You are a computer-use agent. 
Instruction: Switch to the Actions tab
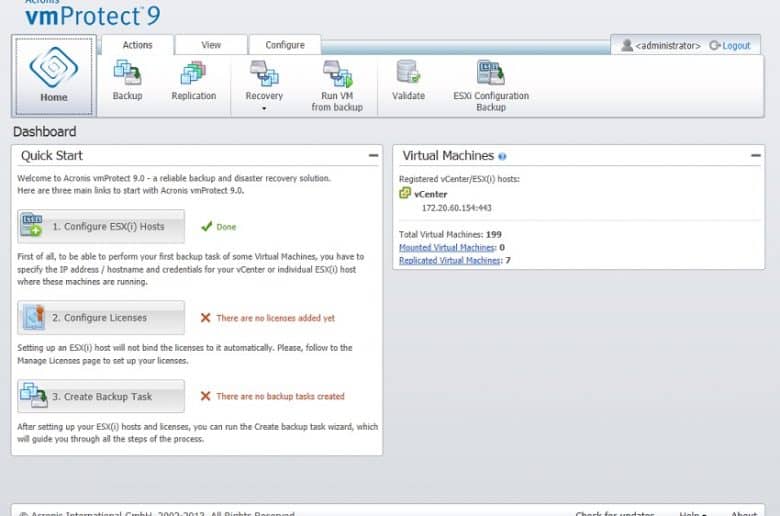point(138,45)
